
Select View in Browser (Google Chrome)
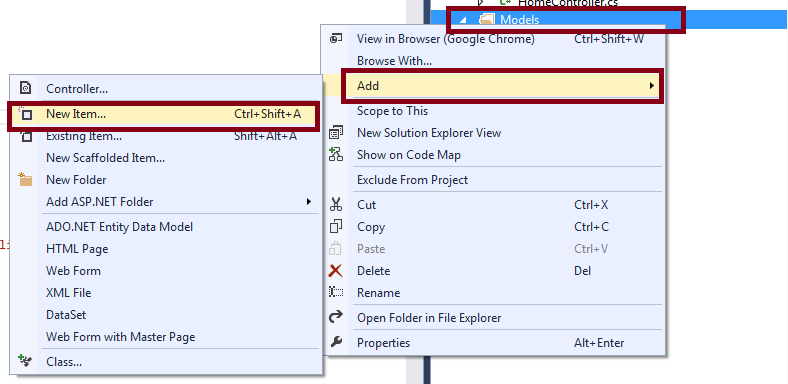coord(446,39)
